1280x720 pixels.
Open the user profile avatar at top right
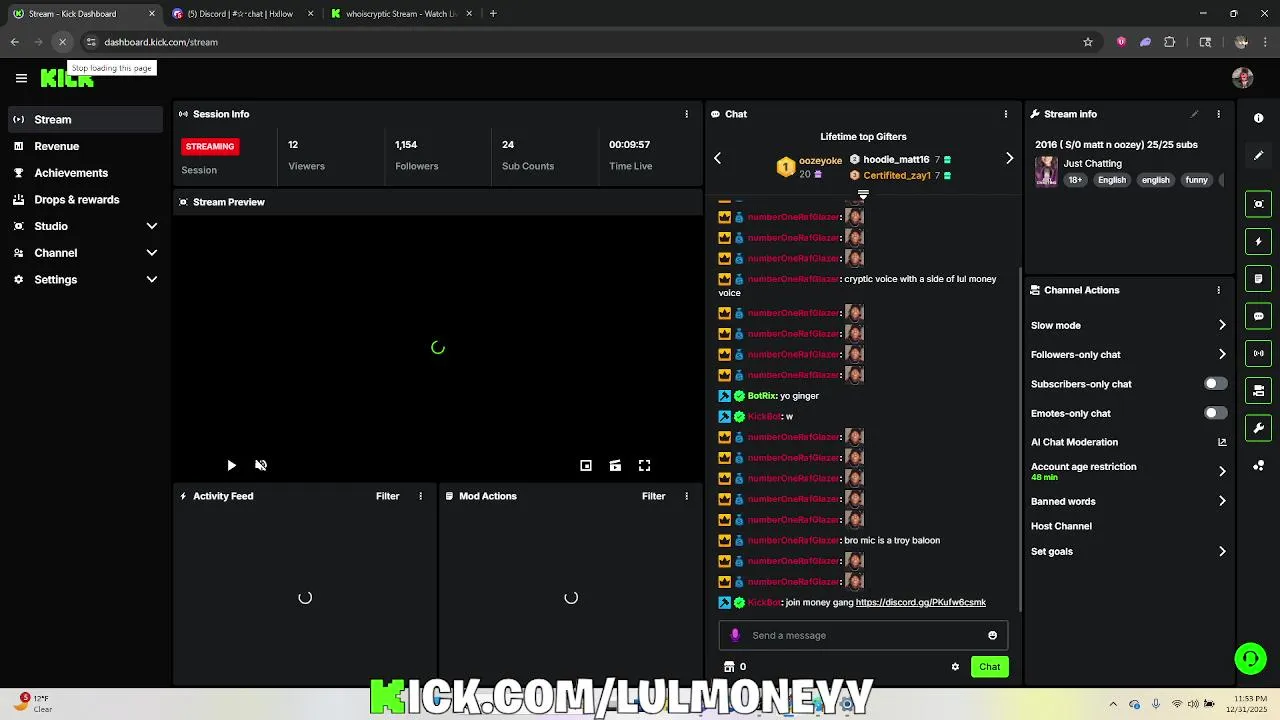[1243, 78]
